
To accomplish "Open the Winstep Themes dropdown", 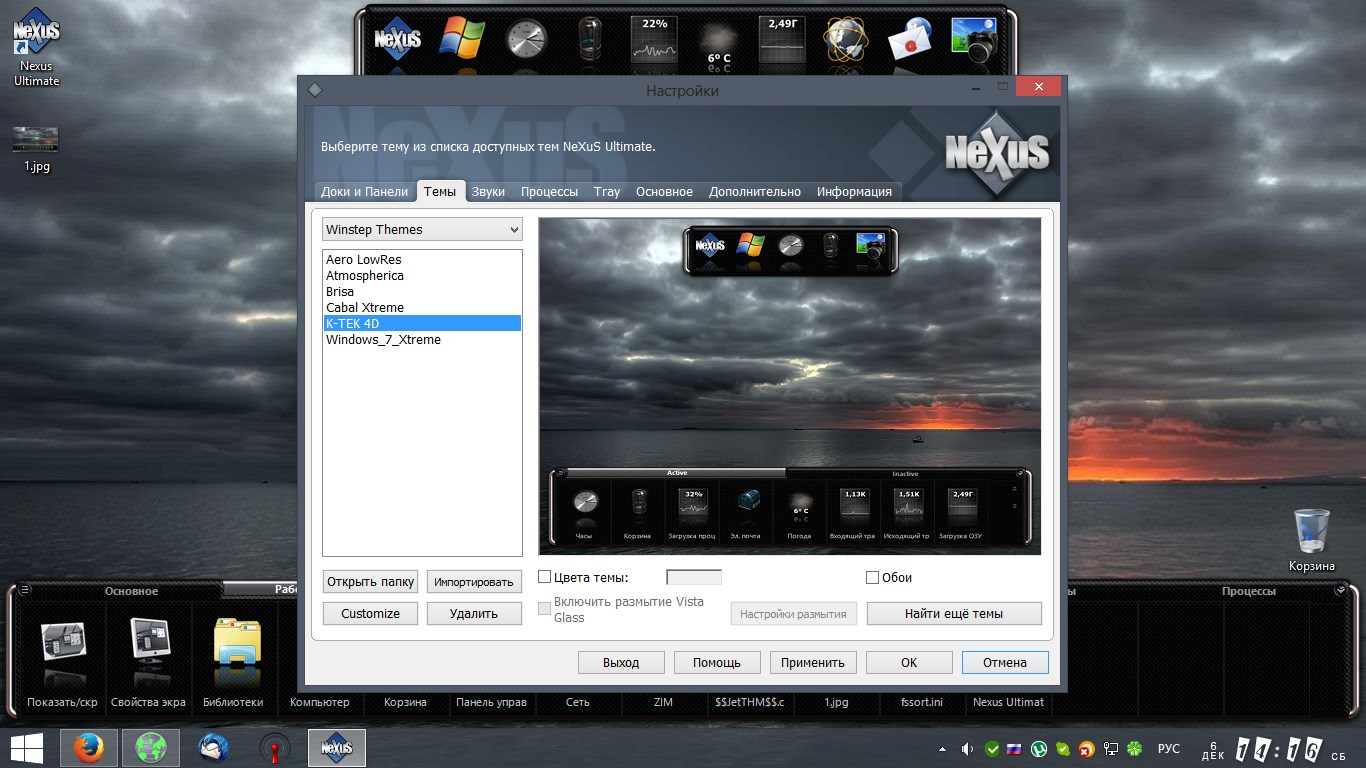I will [x=422, y=230].
